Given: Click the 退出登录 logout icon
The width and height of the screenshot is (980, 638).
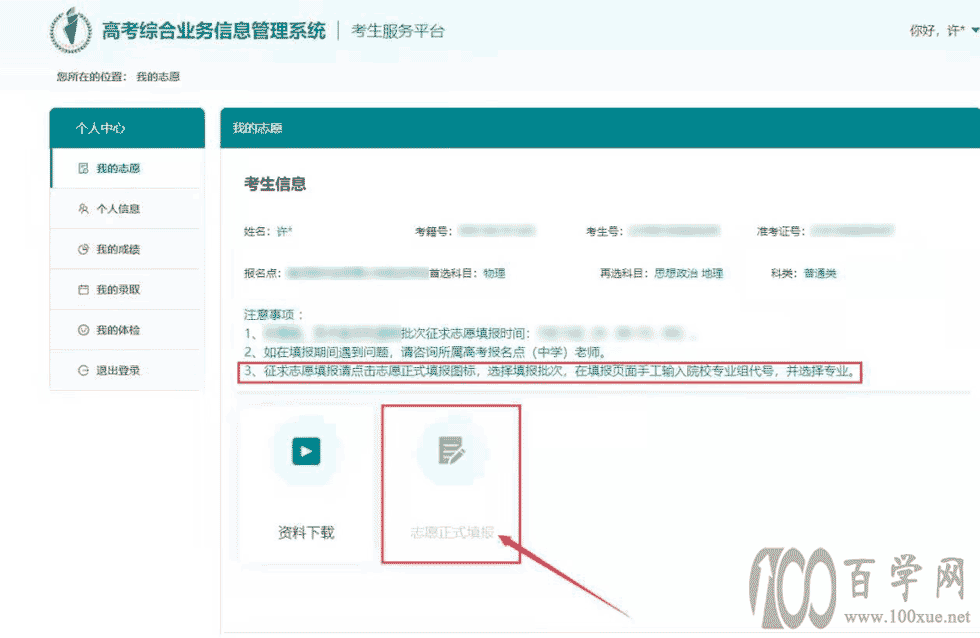Looking at the screenshot, I should click(83, 370).
